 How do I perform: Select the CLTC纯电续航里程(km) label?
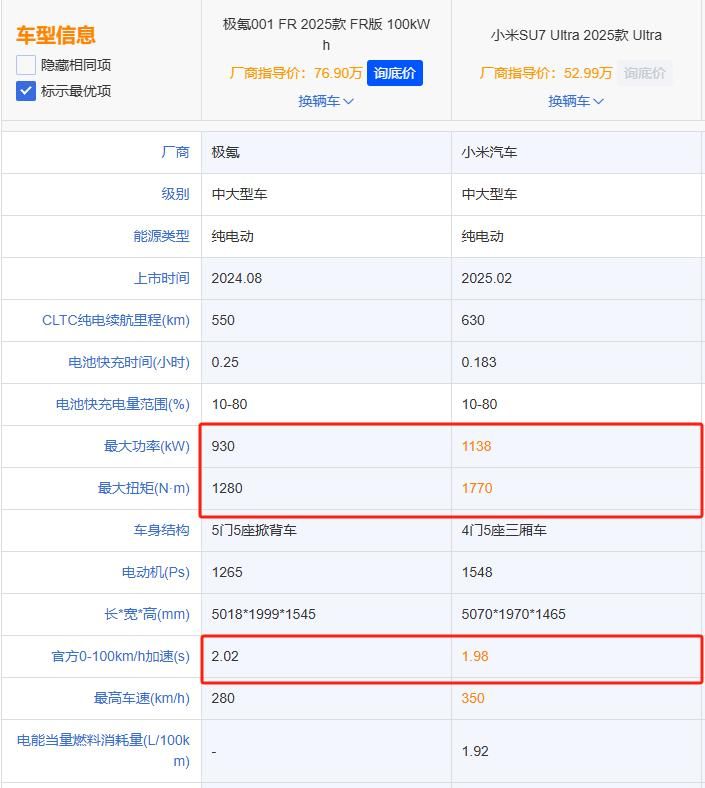click(x=116, y=320)
